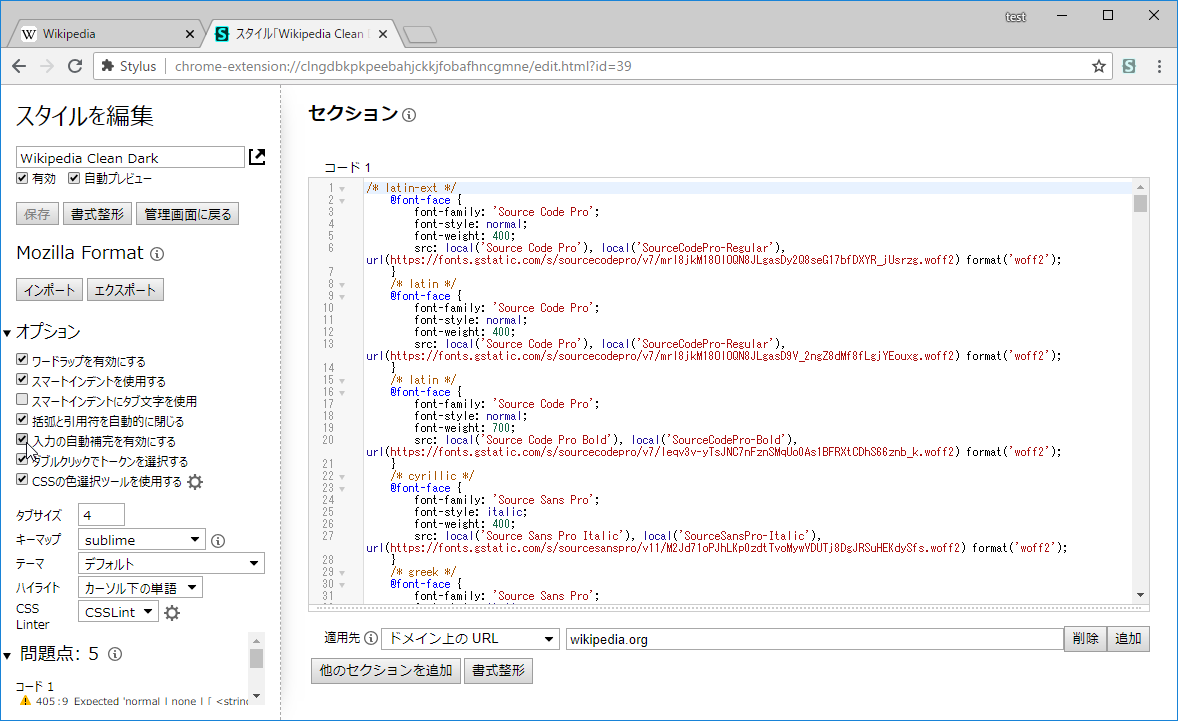The height and width of the screenshot is (721, 1178).
Task: Open the ハイライト dropdown
Action: (140, 587)
